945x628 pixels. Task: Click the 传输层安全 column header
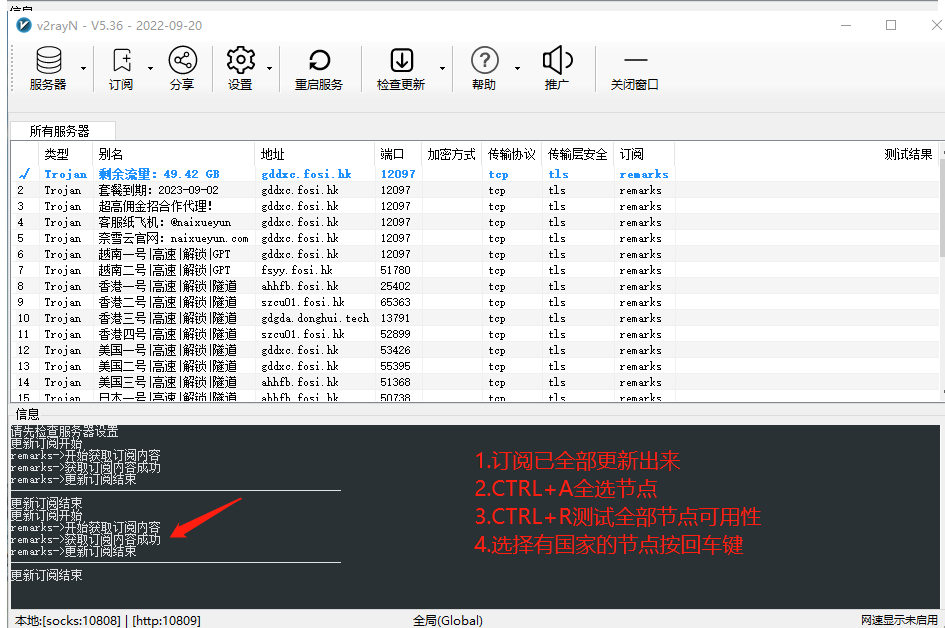577,154
